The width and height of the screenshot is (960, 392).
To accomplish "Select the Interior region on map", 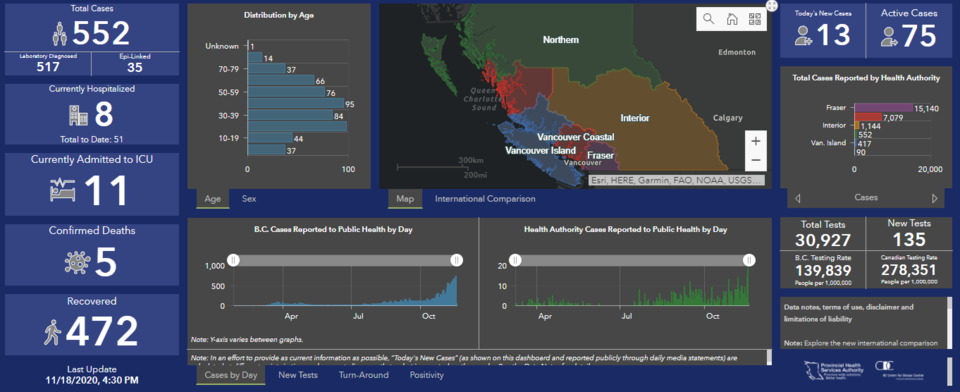I will tap(635, 118).
